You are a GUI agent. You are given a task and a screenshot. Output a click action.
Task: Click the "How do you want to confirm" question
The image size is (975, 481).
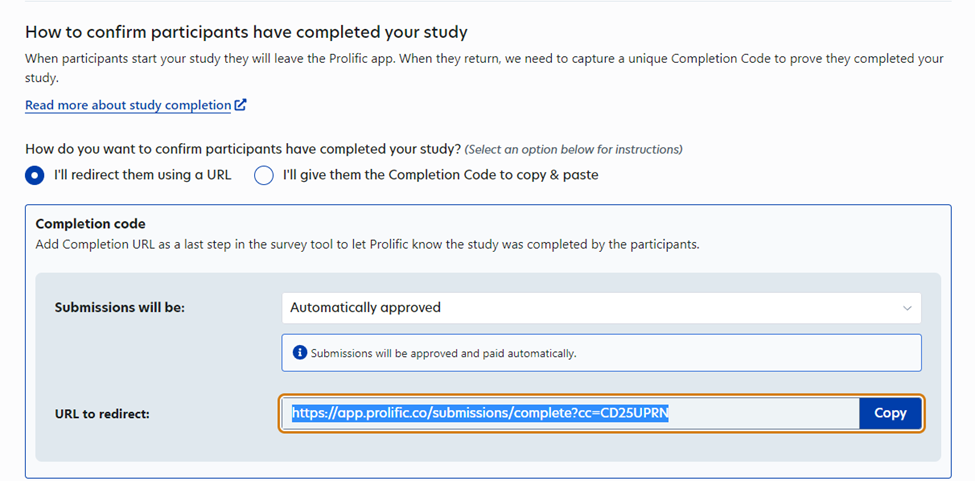click(243, 149)
